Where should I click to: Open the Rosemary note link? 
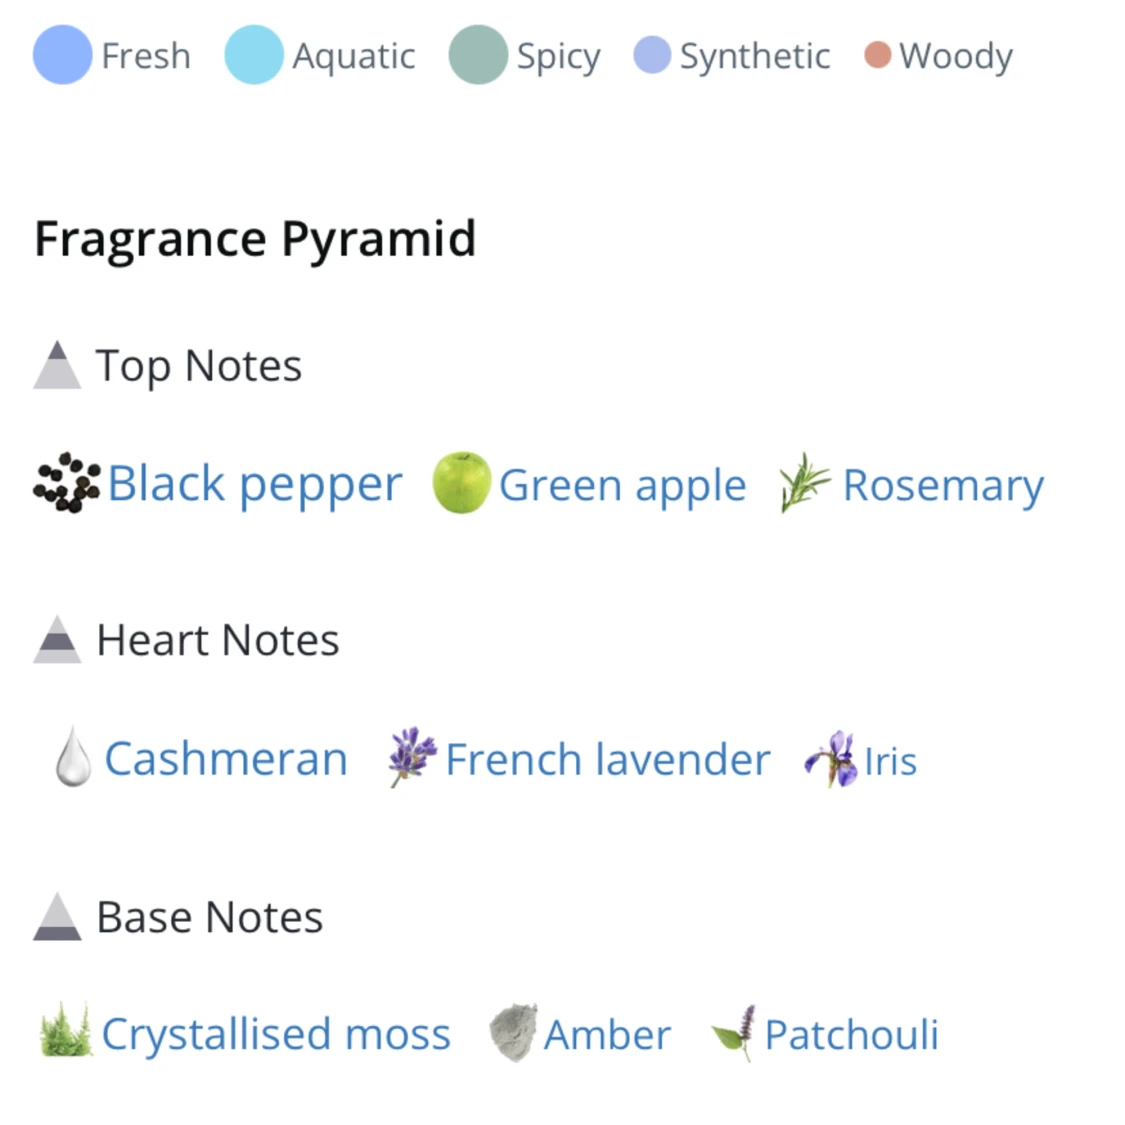click(943, 486)
